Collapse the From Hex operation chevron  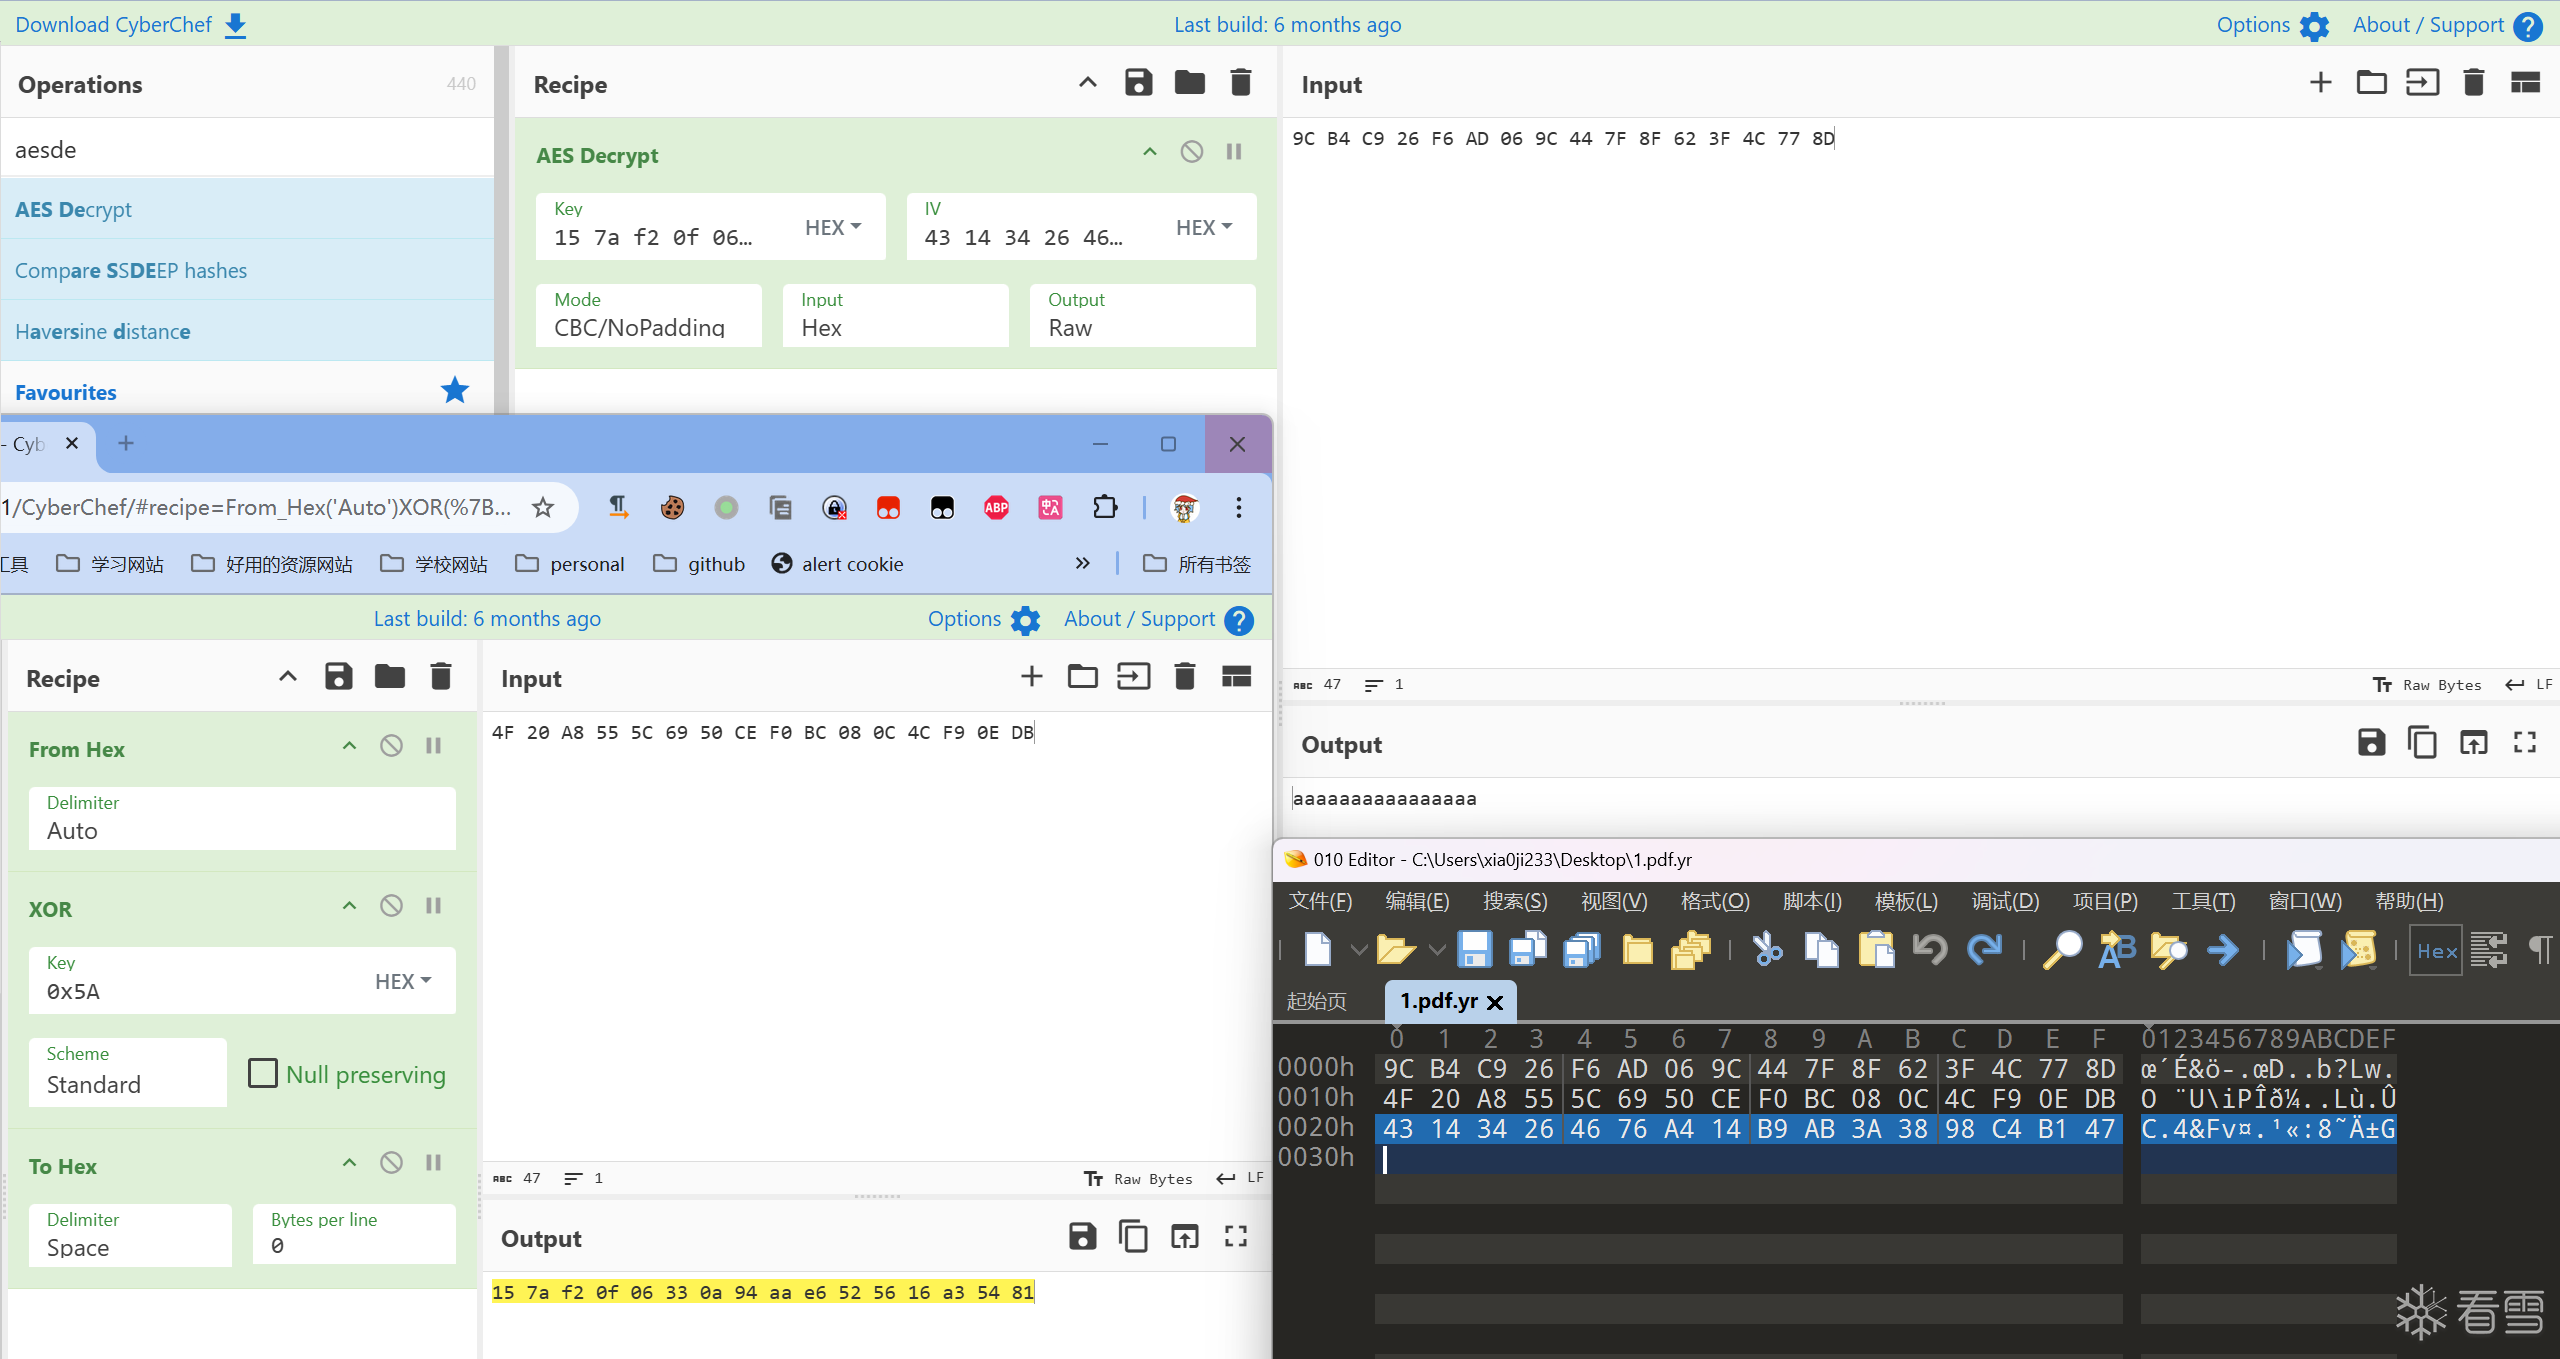pyautogui.click(x=349, y=746)
